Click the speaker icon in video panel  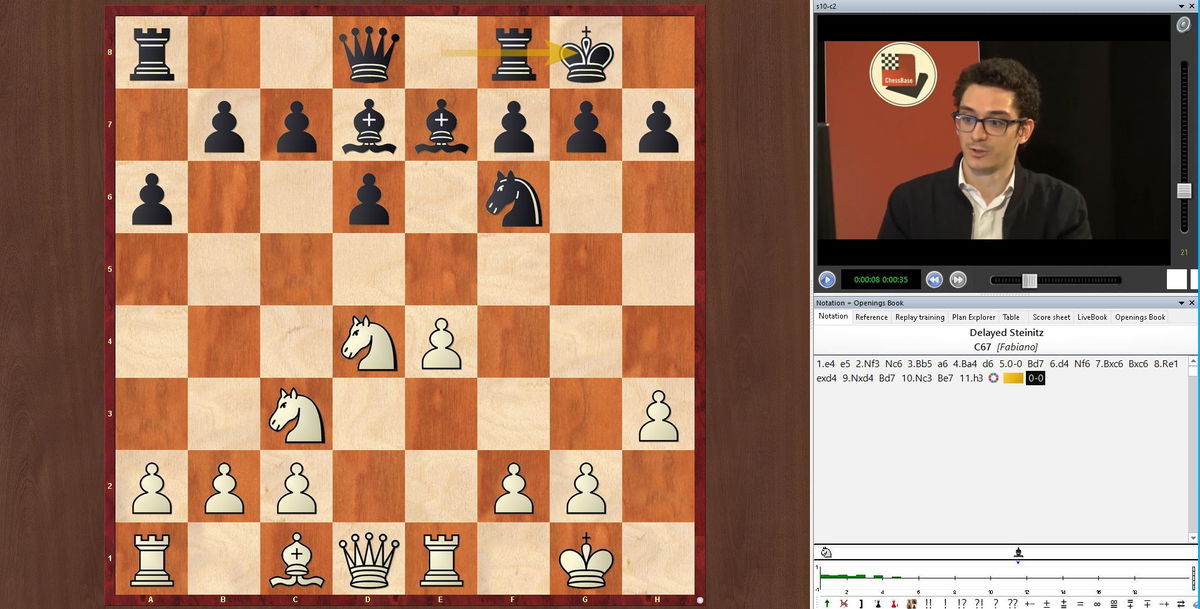(x=1184, y=25)
